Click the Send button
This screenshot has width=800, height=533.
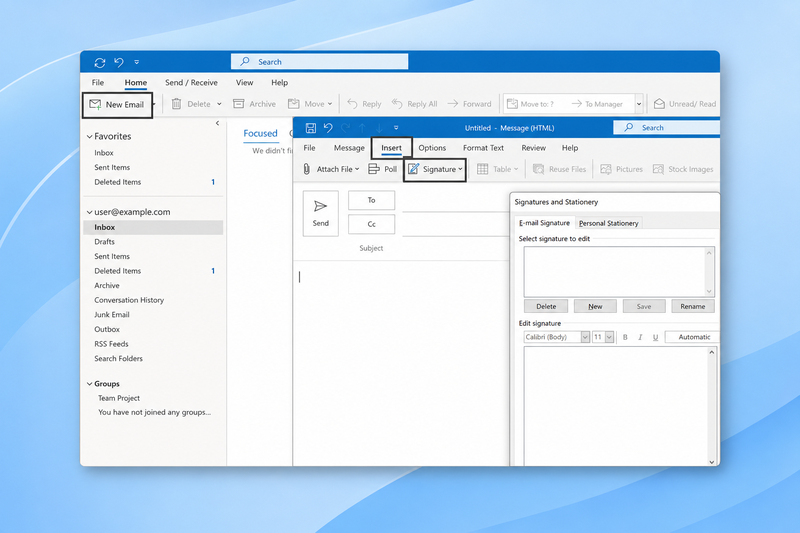(320, 214)
